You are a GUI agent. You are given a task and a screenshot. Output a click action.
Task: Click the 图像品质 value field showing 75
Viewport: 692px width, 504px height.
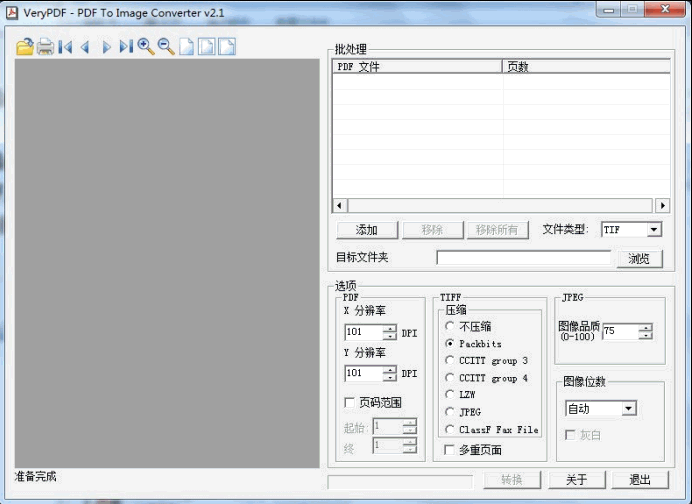pos(621,331)
